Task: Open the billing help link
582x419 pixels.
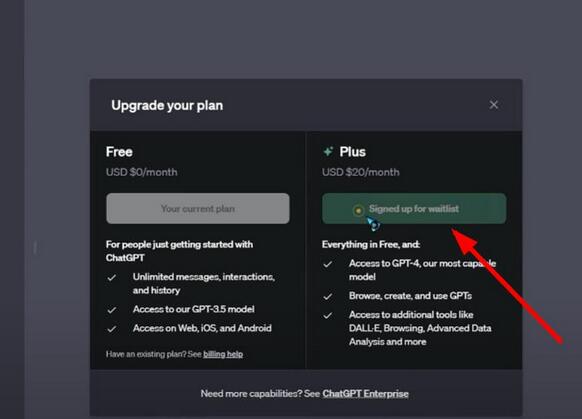Action: pos(223,354)
